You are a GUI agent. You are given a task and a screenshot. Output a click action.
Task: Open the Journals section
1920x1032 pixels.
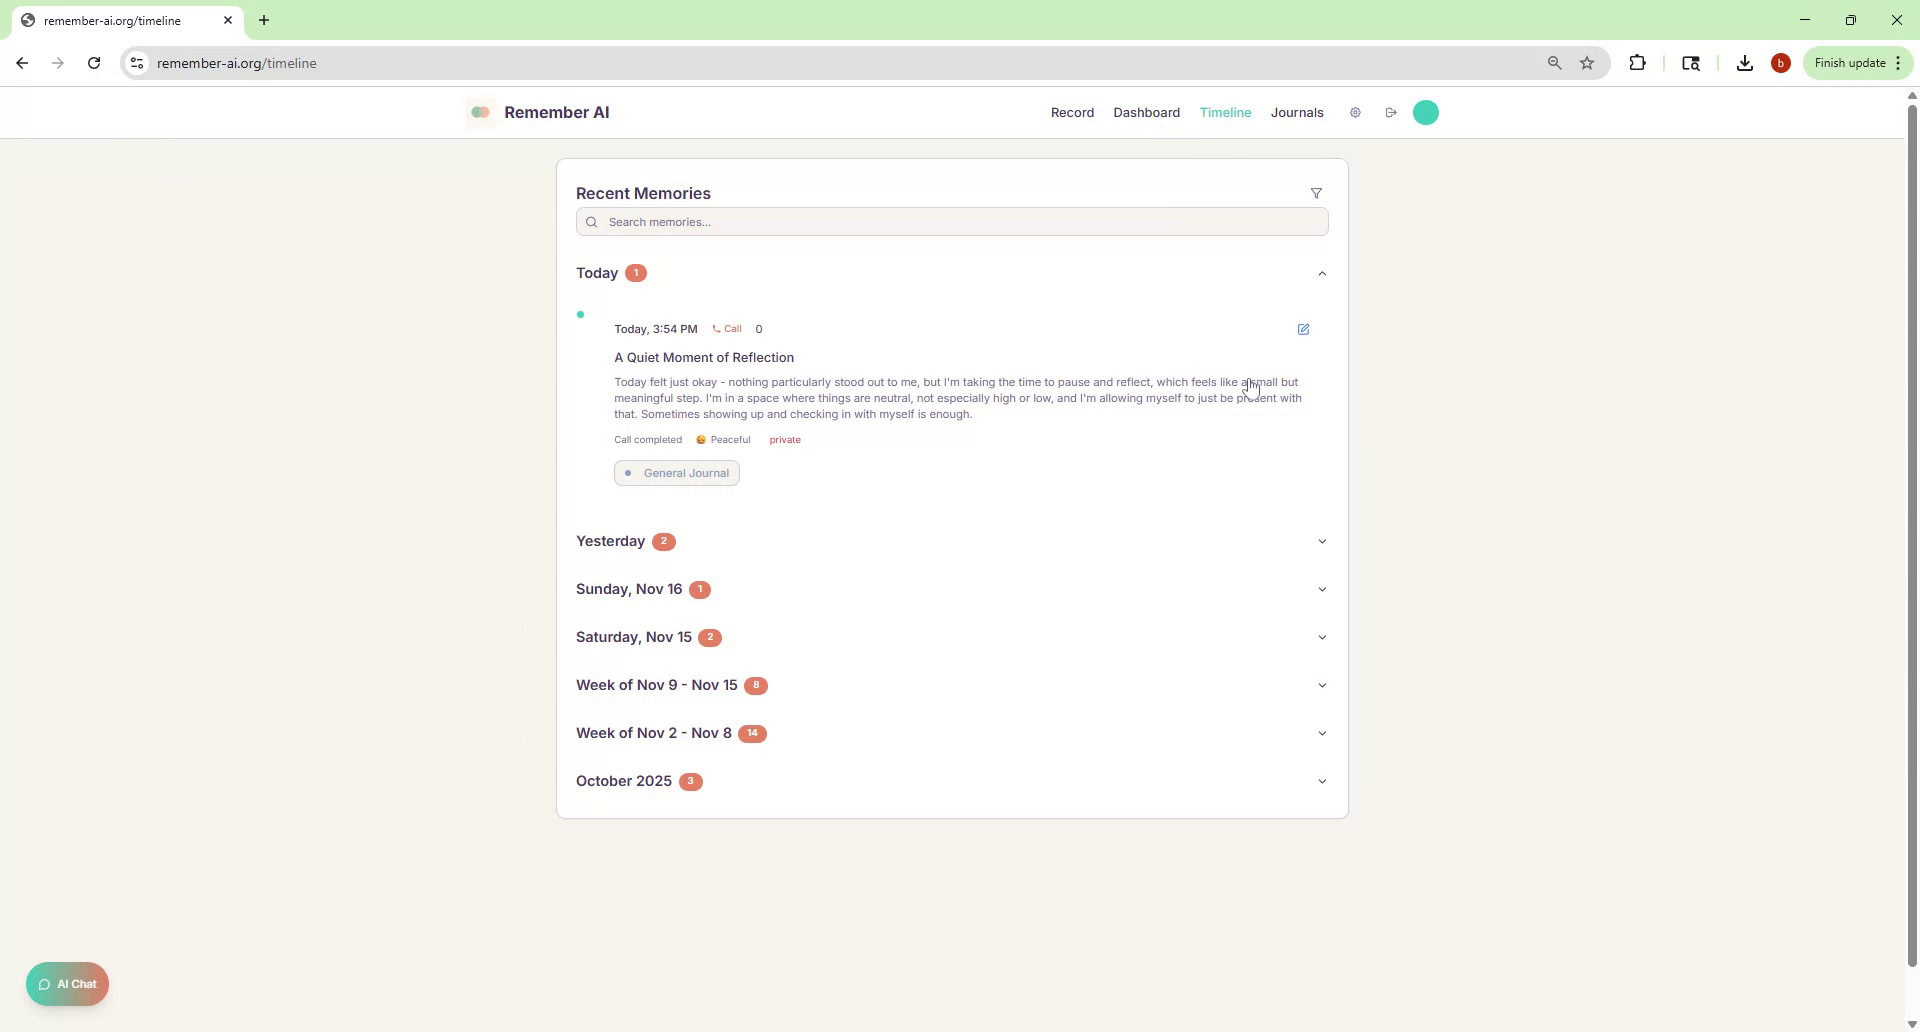[1296, 112]
